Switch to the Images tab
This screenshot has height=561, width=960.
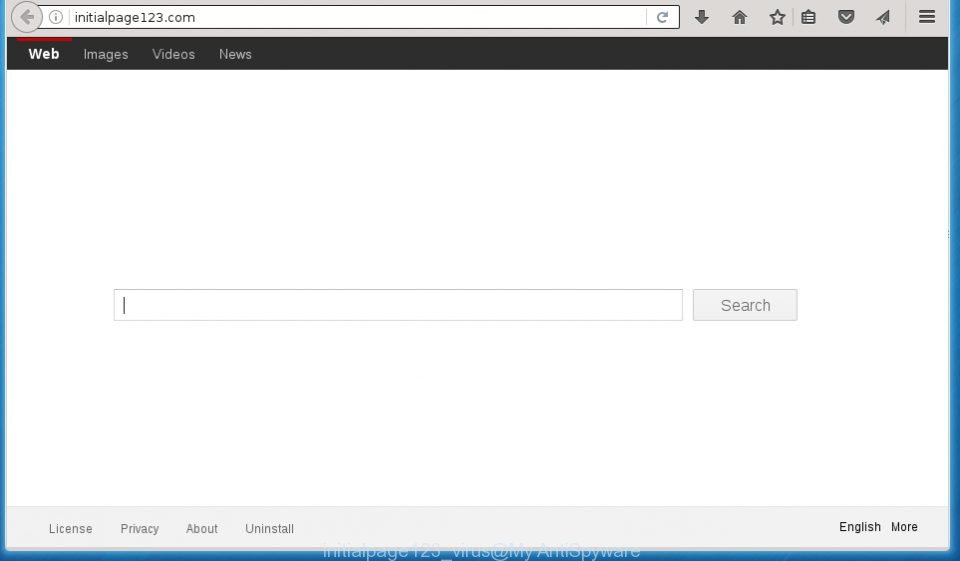point(106,54)
